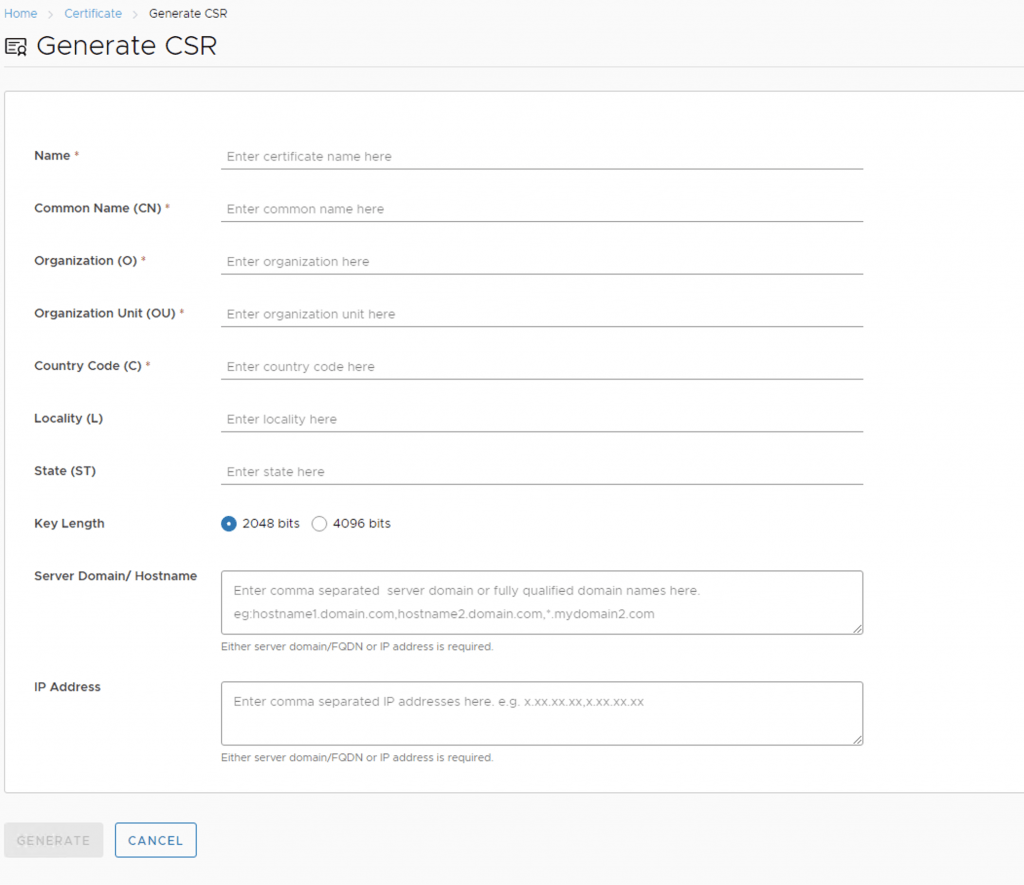Screen dimensions: 1024x885
Task: Click the IP Address text area resize handle
Action: (857, 740)
